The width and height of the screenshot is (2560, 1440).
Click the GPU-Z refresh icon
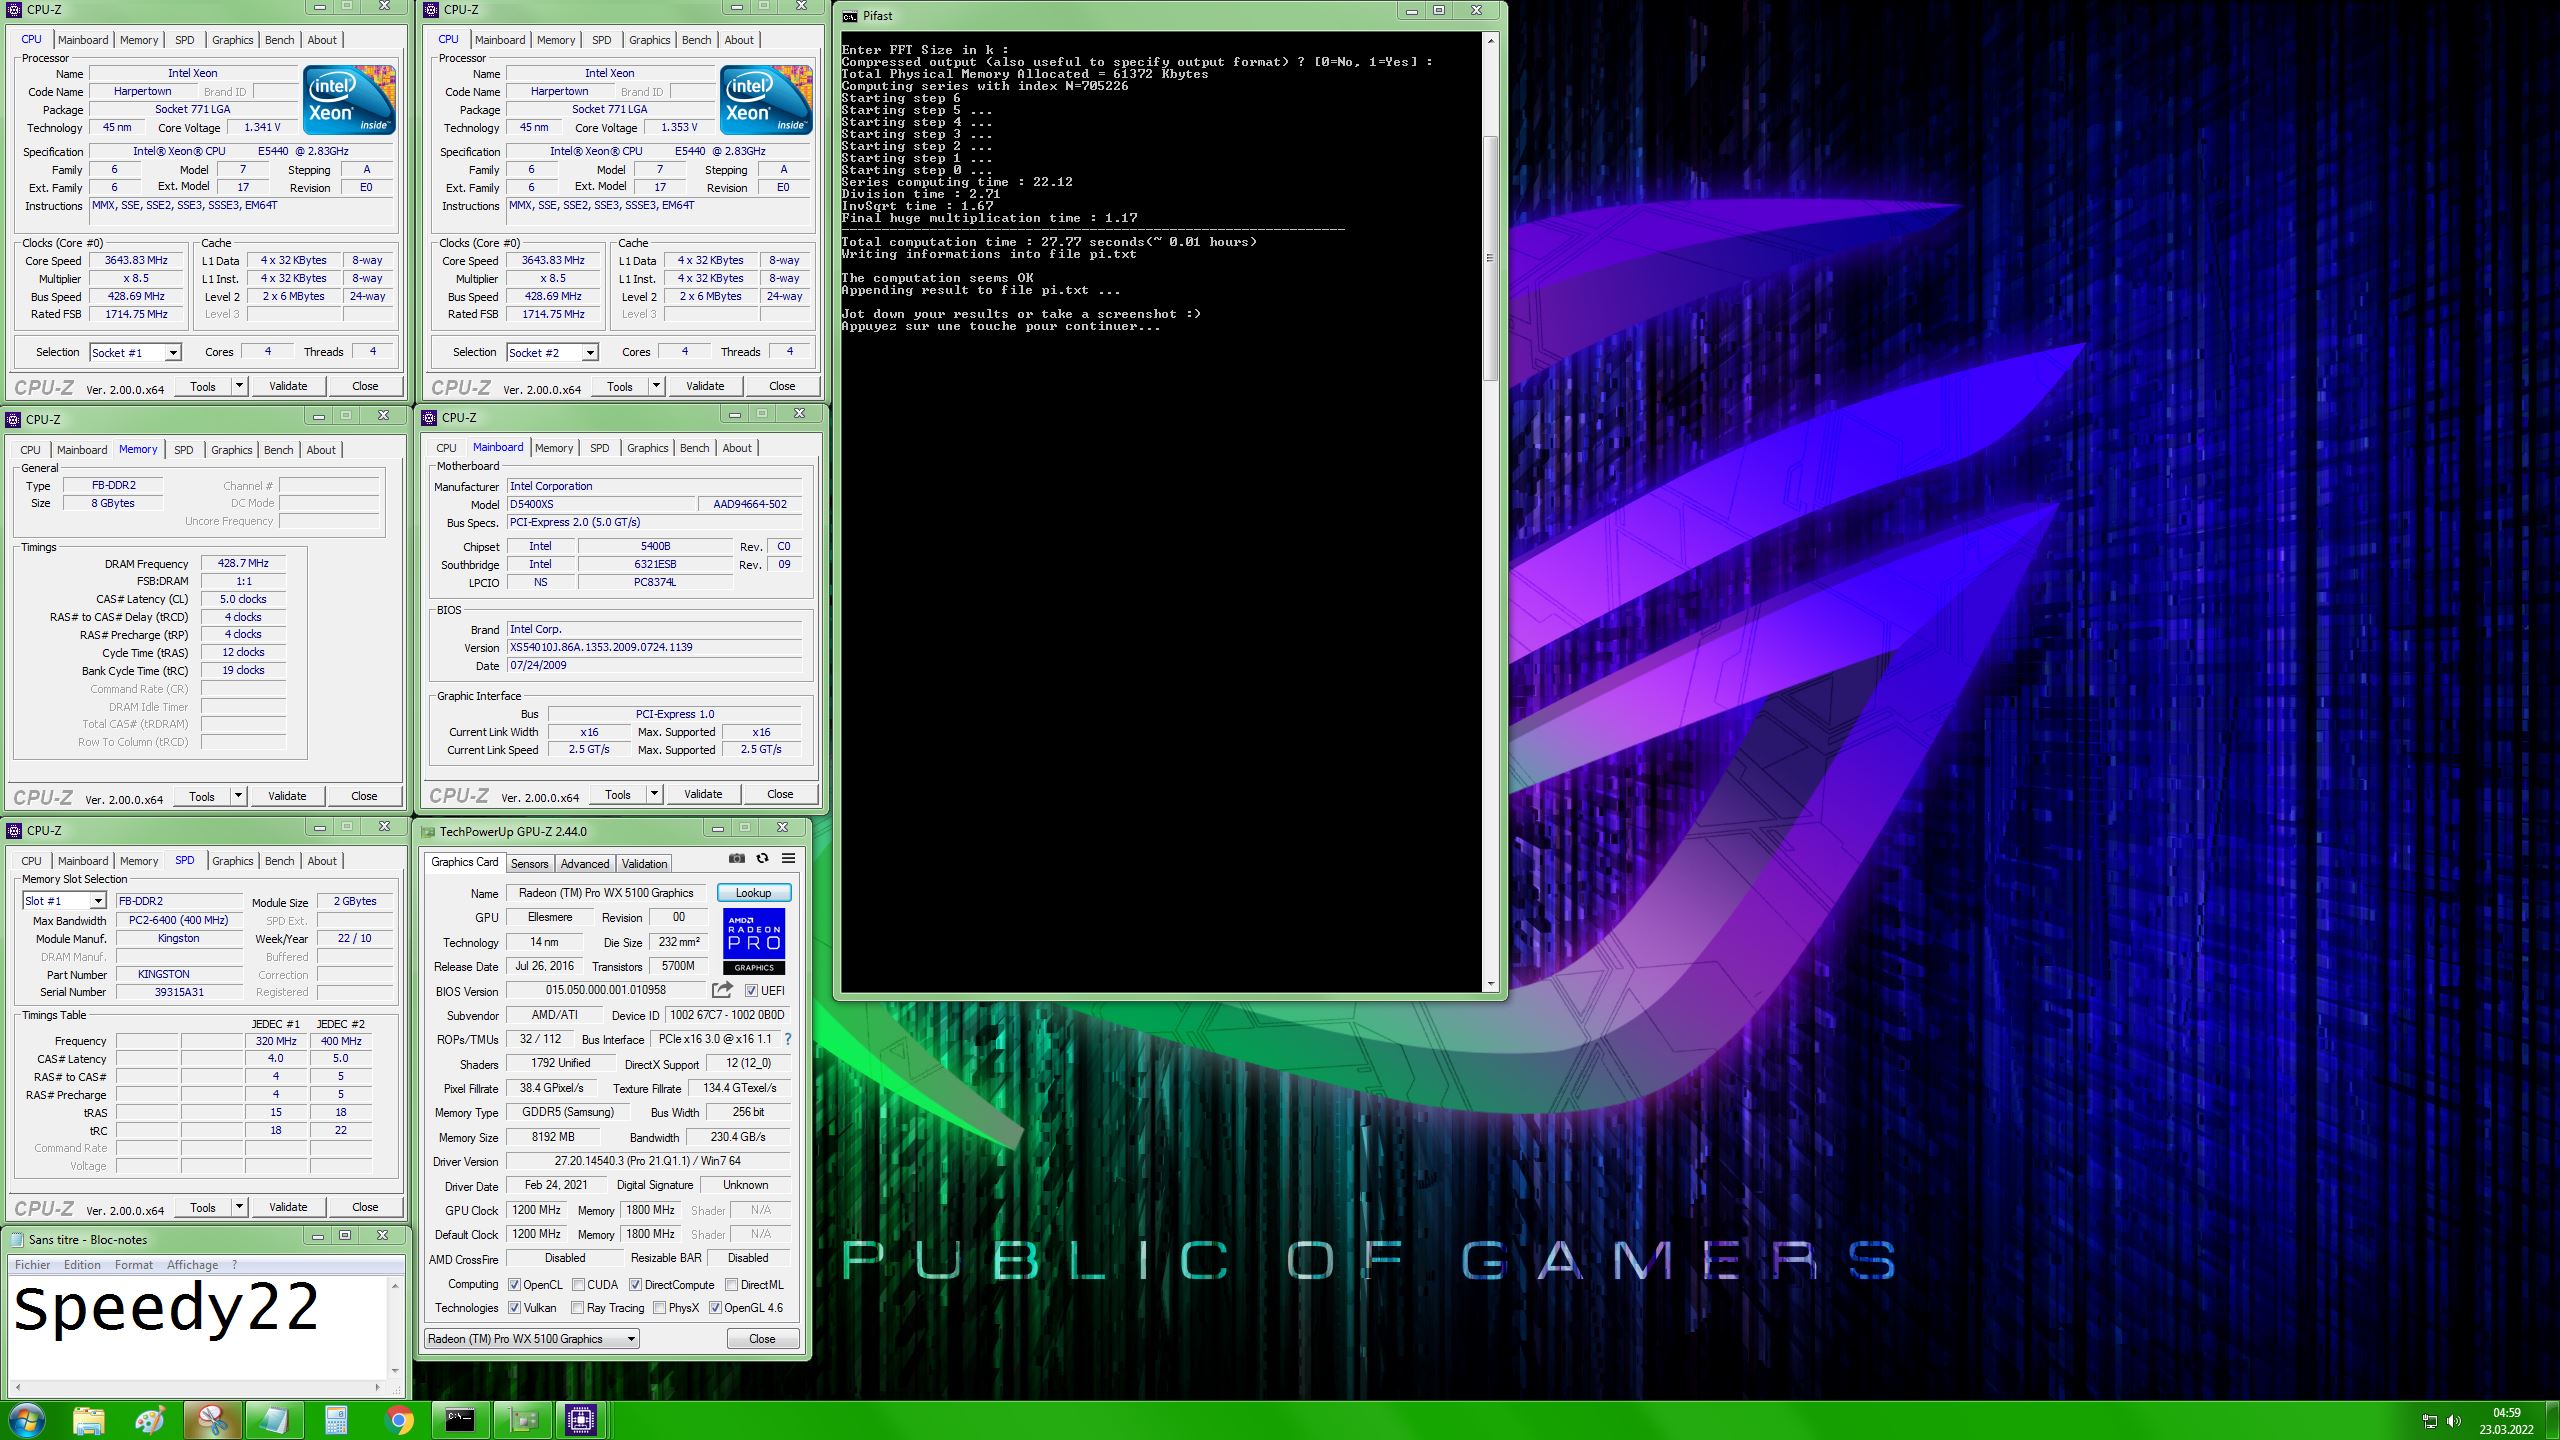tap(762, 858)
